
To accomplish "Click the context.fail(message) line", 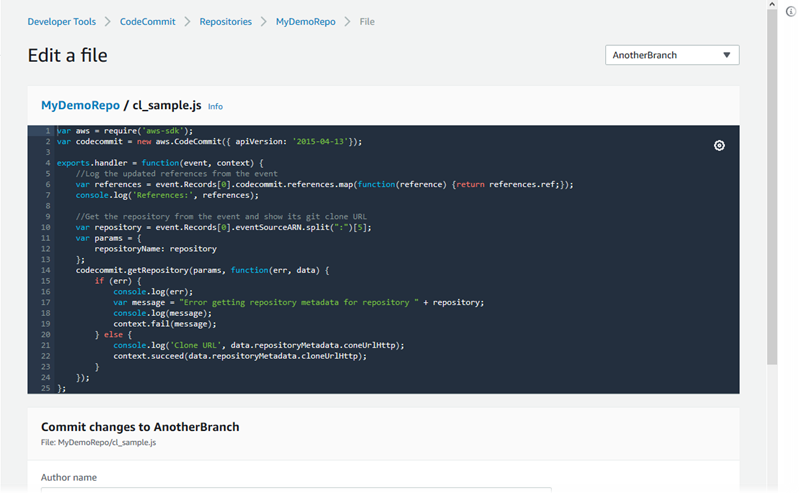I will pyautogui.click(x=163, y=323).
